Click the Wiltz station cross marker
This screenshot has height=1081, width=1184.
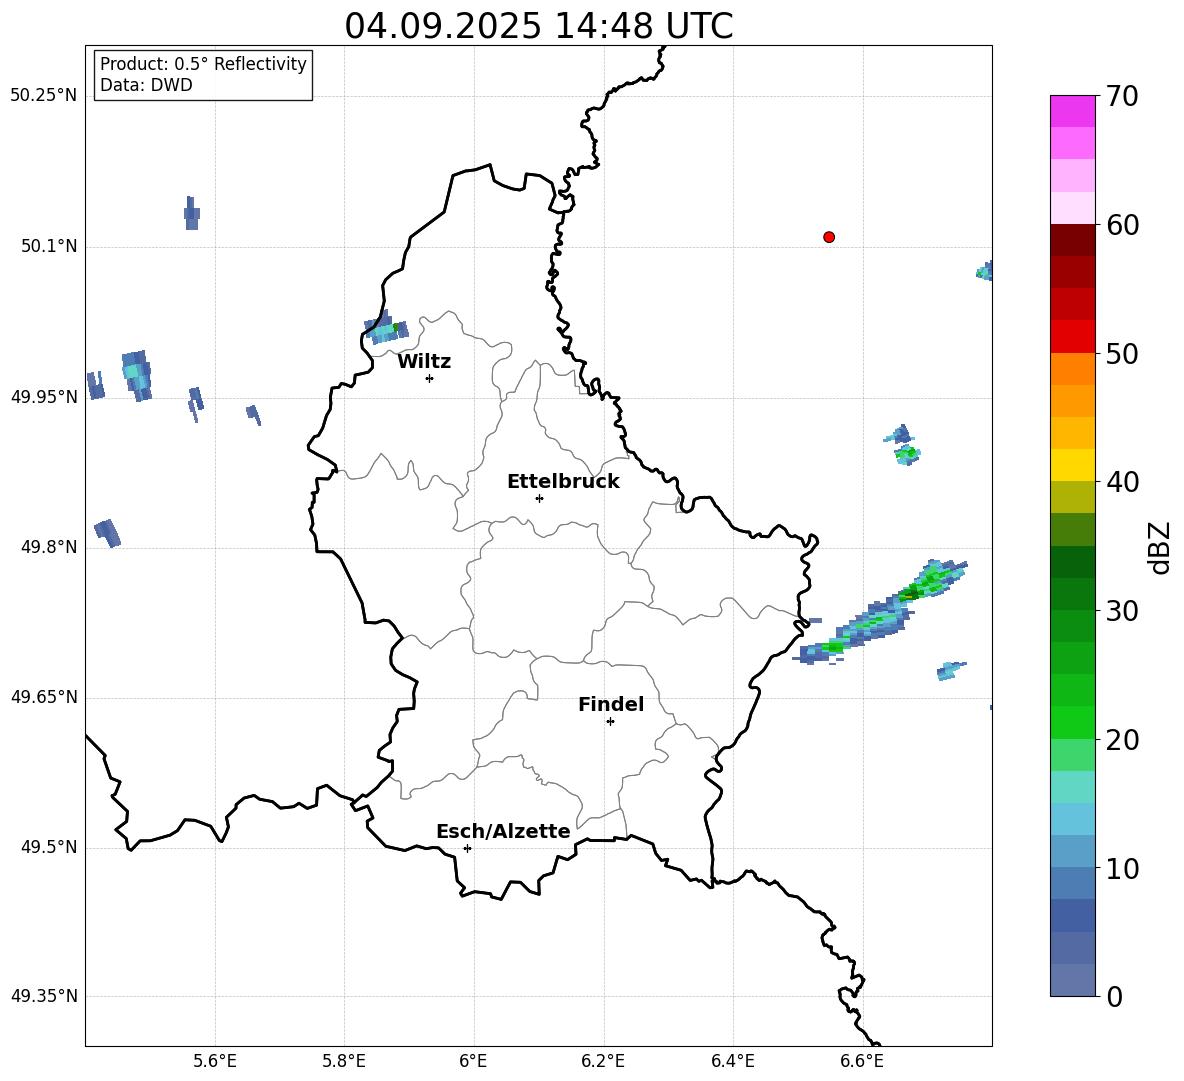pos(429,378)
